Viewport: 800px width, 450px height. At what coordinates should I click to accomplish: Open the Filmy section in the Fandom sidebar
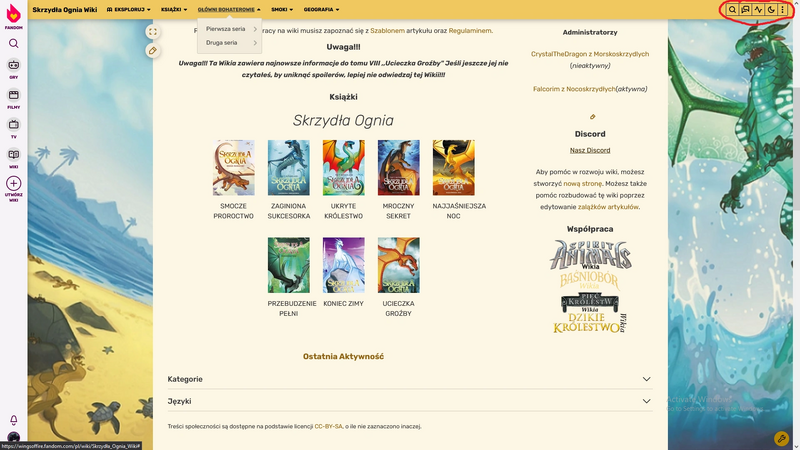(14, 98)
